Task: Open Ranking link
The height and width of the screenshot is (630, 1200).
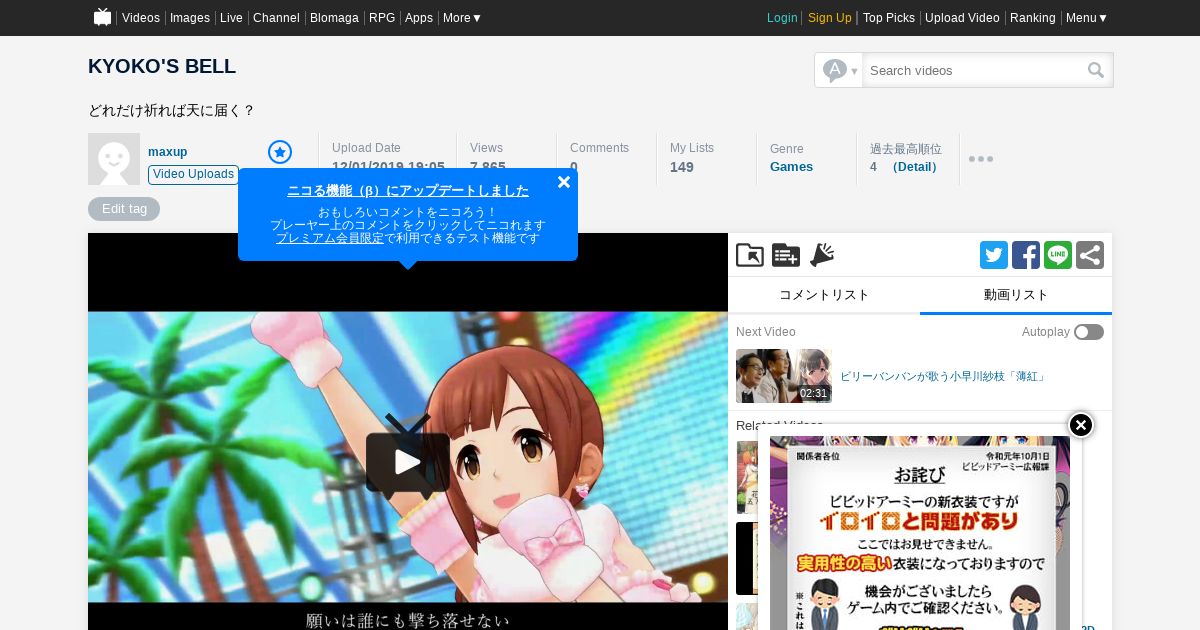Action: coord(1033,18)
